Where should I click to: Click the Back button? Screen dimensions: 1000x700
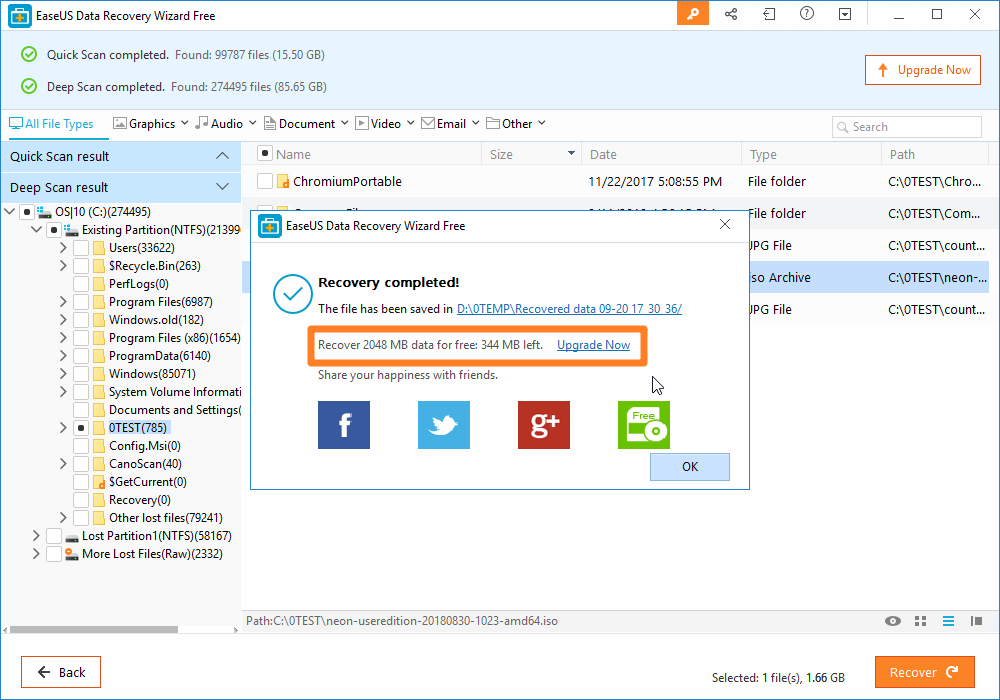61,672
